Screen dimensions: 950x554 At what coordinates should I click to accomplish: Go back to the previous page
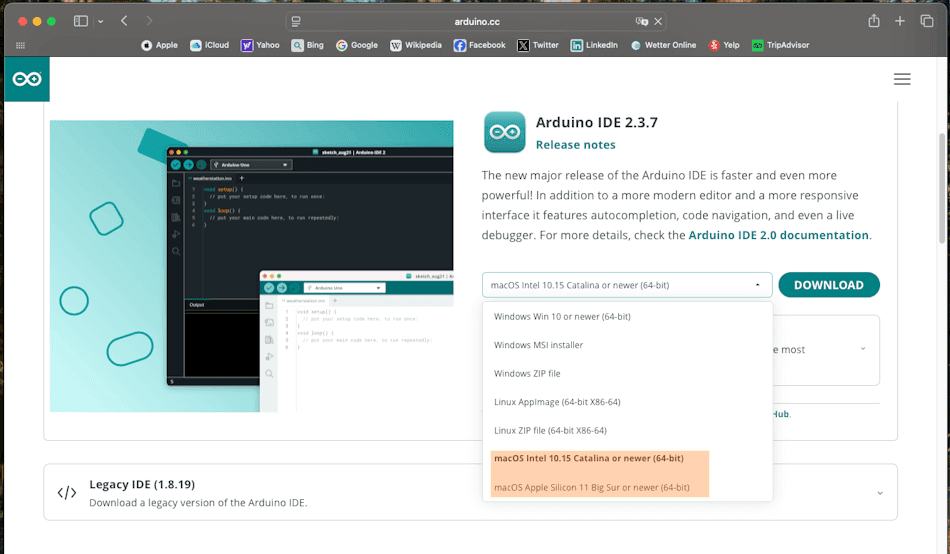(x=124, y=21)
